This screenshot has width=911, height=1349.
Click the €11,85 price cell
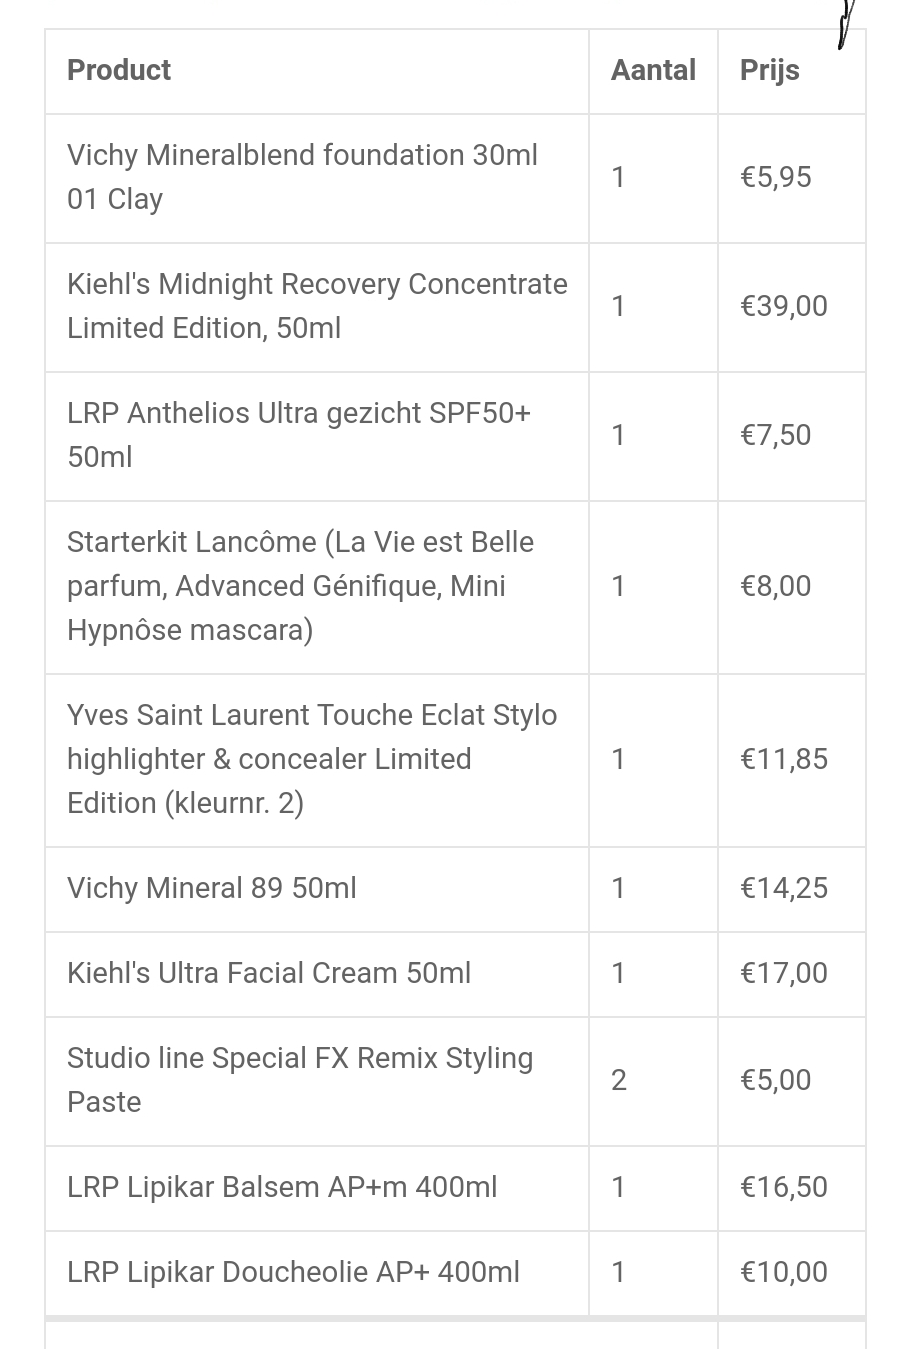pos(784,759)
